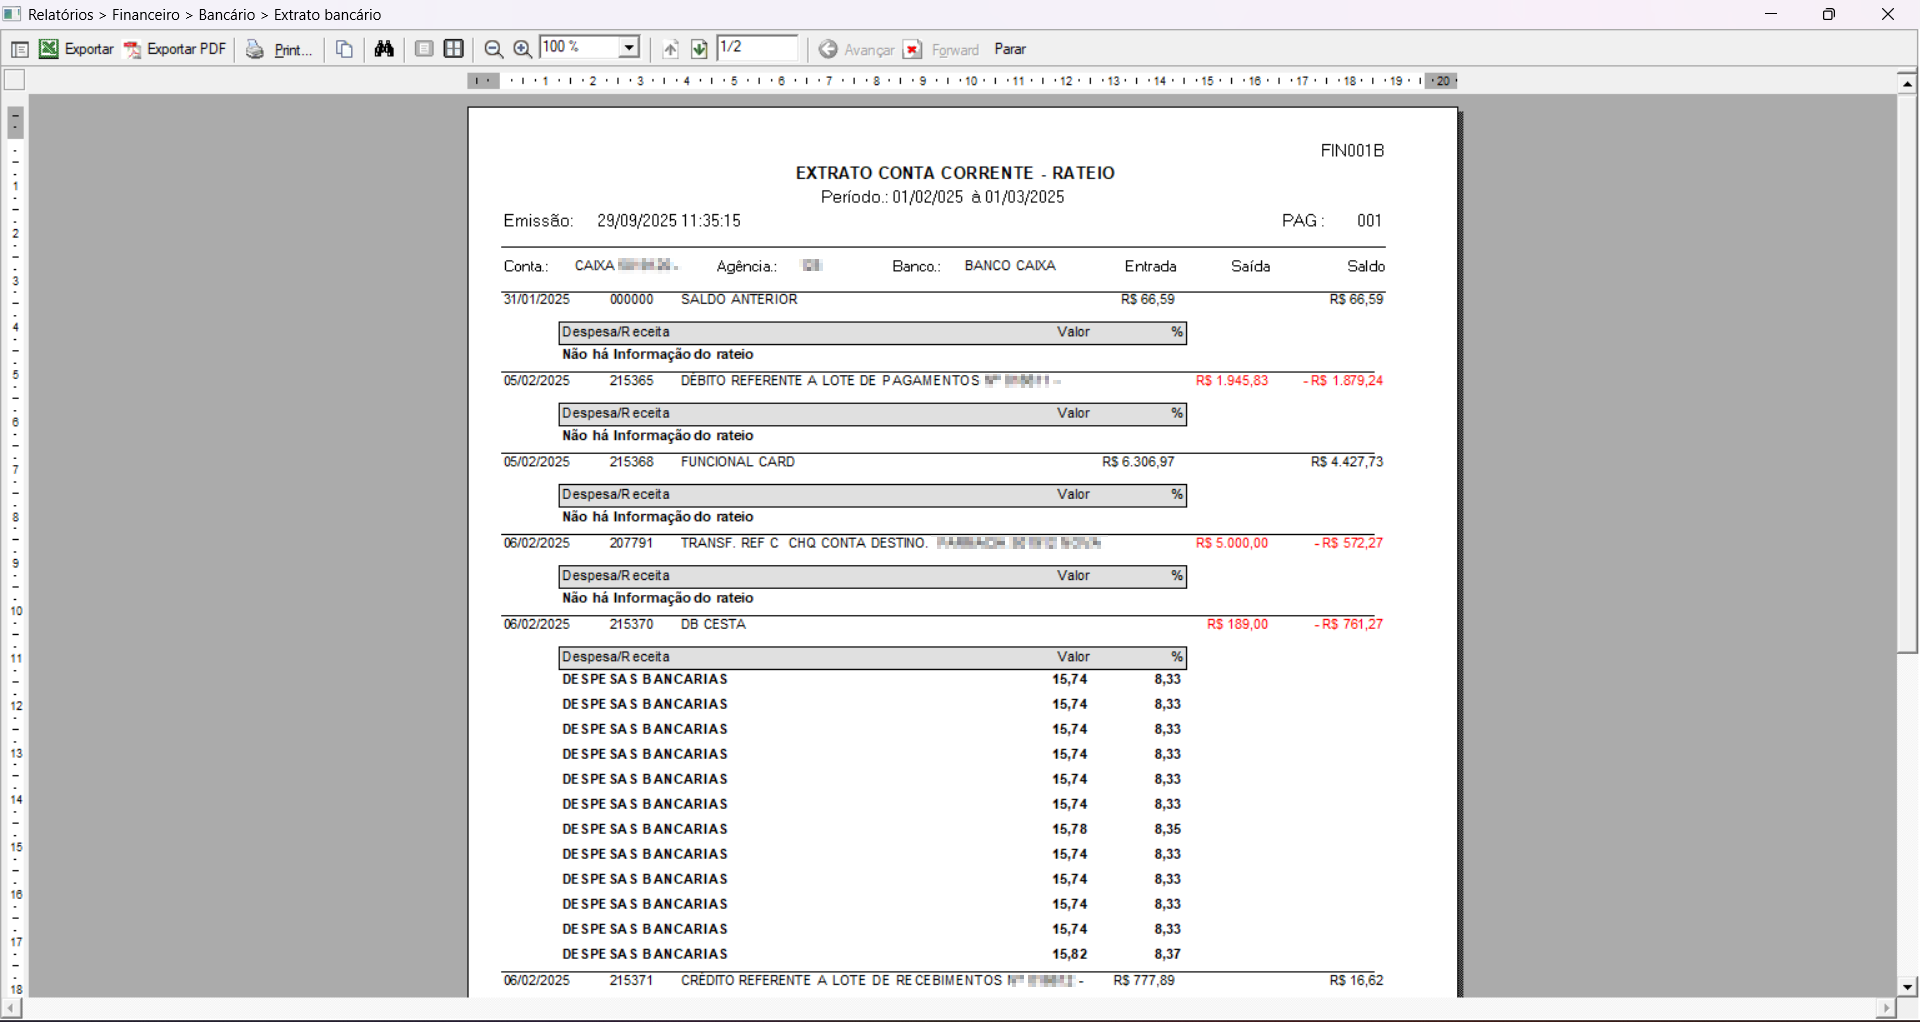1920x1022 pixels.
Task: Open the Print... dialog button
Action: 293,50
